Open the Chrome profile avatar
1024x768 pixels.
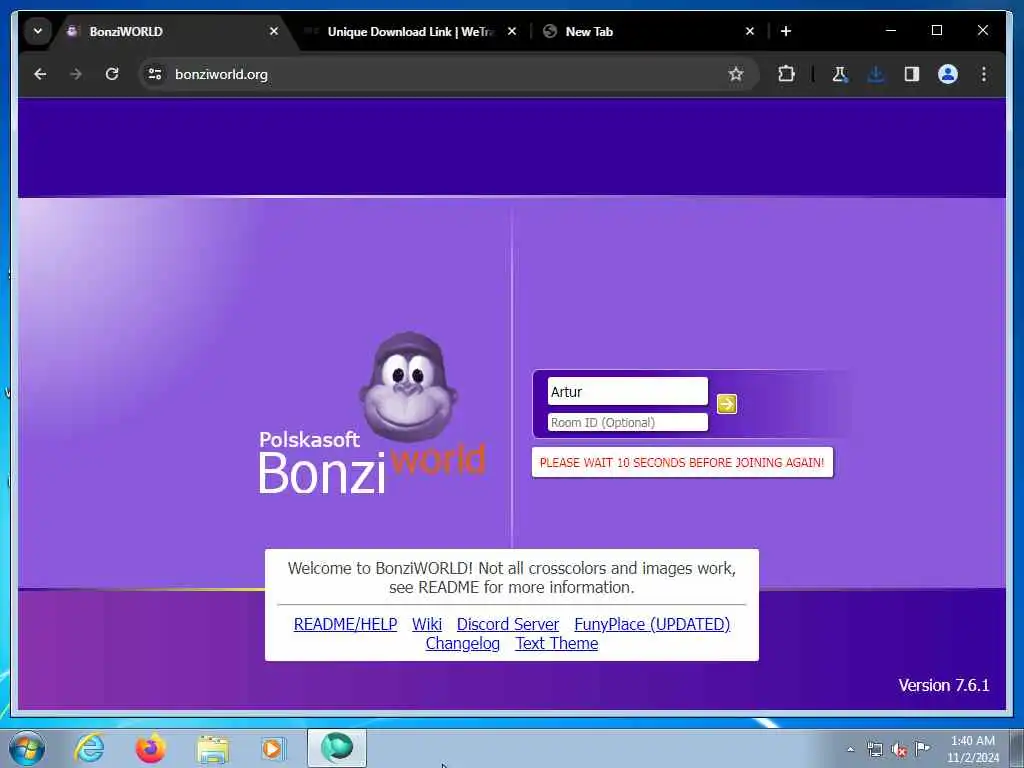948,74
